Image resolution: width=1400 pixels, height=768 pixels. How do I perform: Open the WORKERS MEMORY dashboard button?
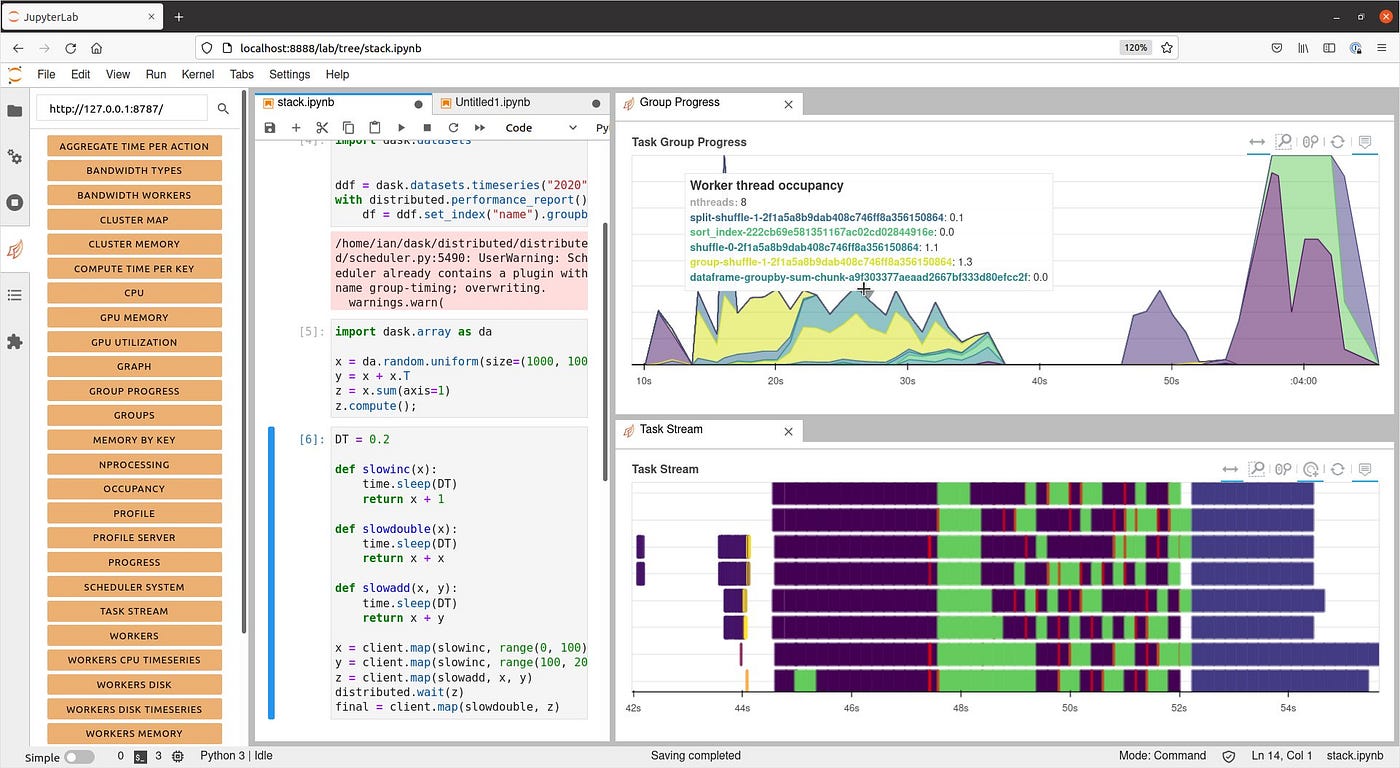134,734
